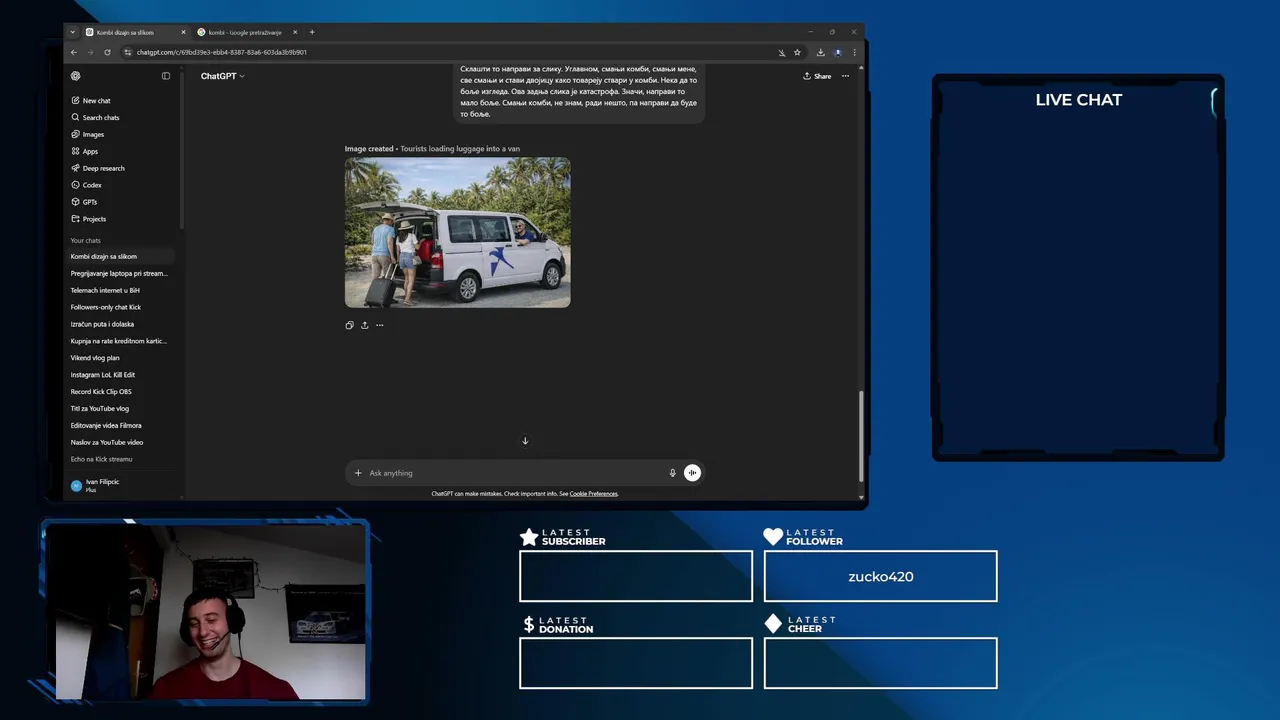The image size is (1280, 720).
Task: Click the blocked-permission icon in address bar
Action: coord(781,52)
